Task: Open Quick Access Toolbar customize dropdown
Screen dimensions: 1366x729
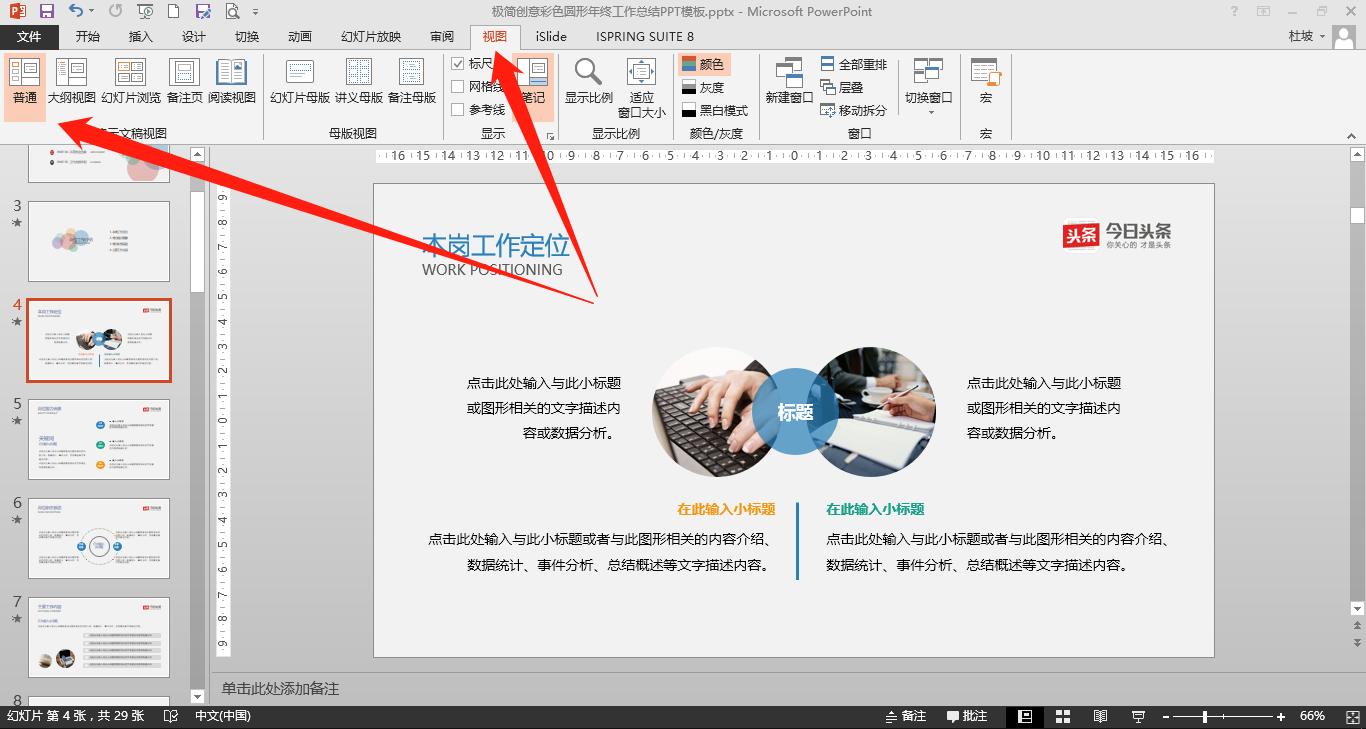Action: tap(255, 12)
